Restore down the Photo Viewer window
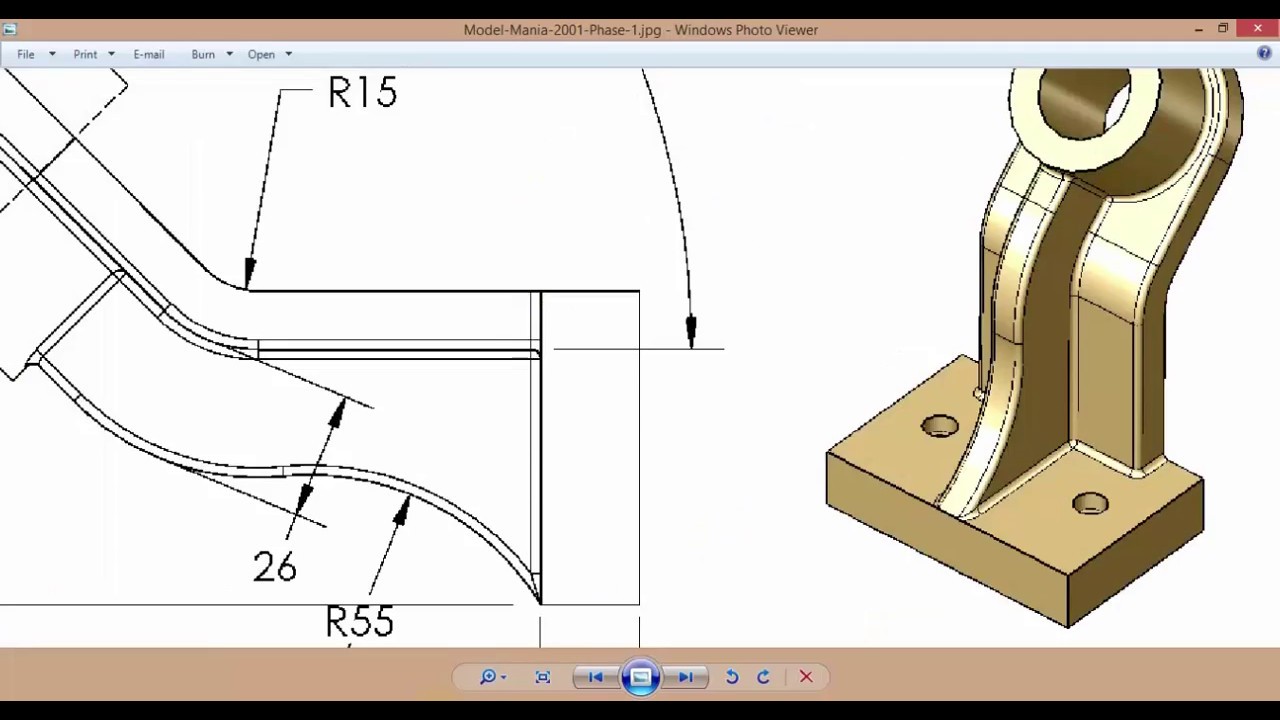The image size is (1280, 720). [x=1223, y=30]
